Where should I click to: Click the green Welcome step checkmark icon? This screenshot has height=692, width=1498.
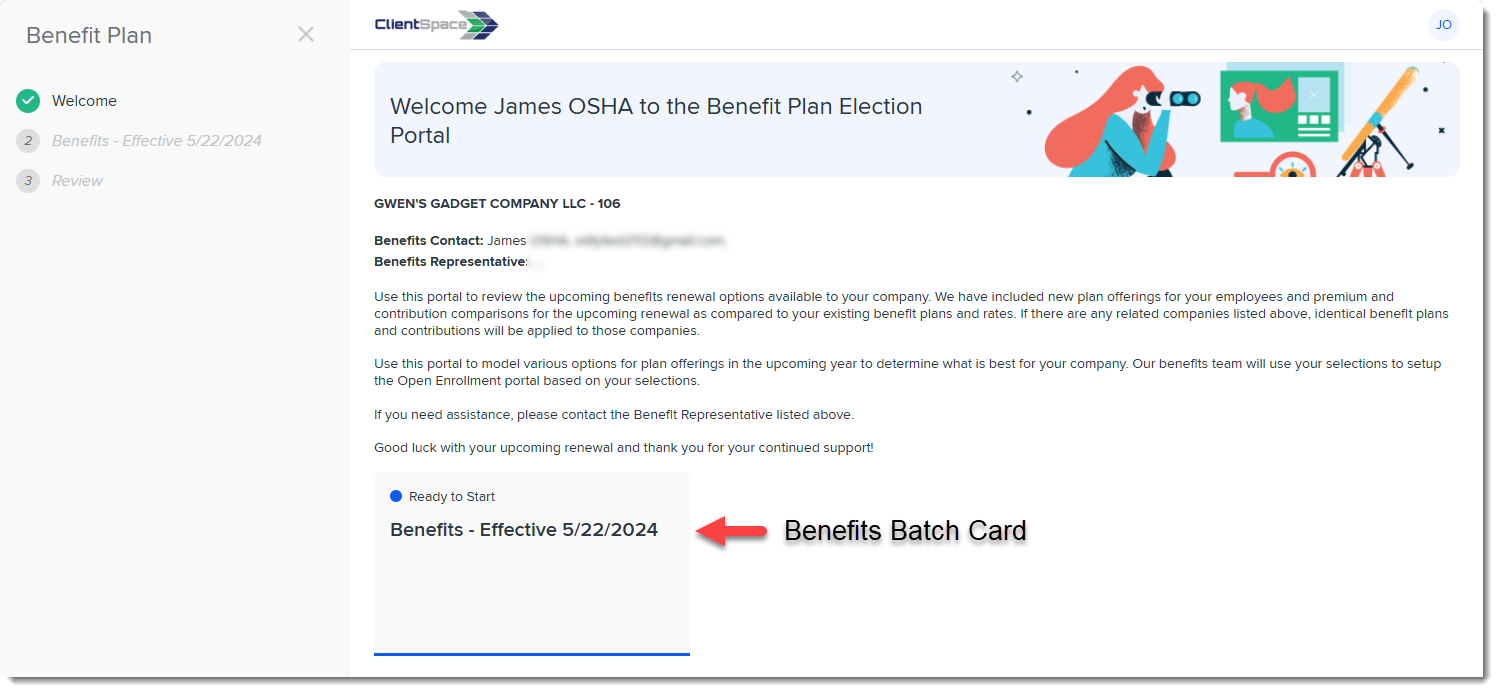pyautogui.click(x=28, y=101)
